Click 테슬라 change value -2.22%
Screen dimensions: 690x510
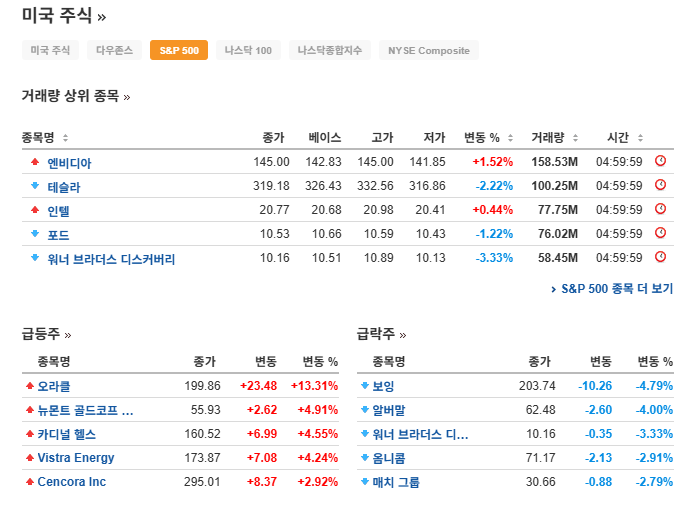pos(494,186)
